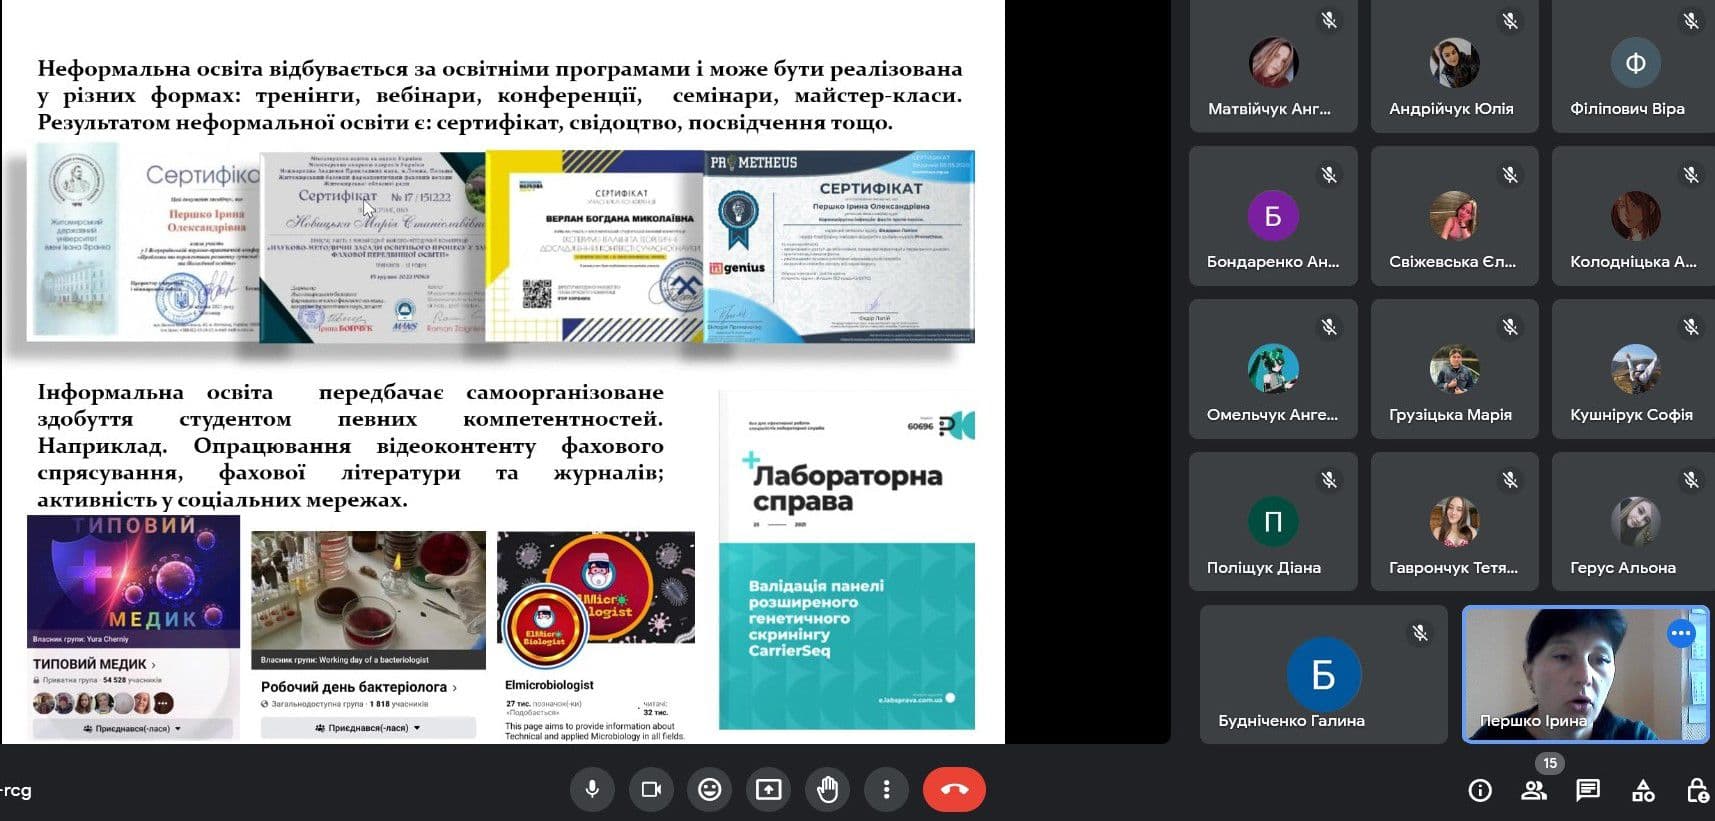Click muted mic icon on Будніченко Галина tile
The width and height of the screenshot is (1715, 821).
pos(1420,633)
